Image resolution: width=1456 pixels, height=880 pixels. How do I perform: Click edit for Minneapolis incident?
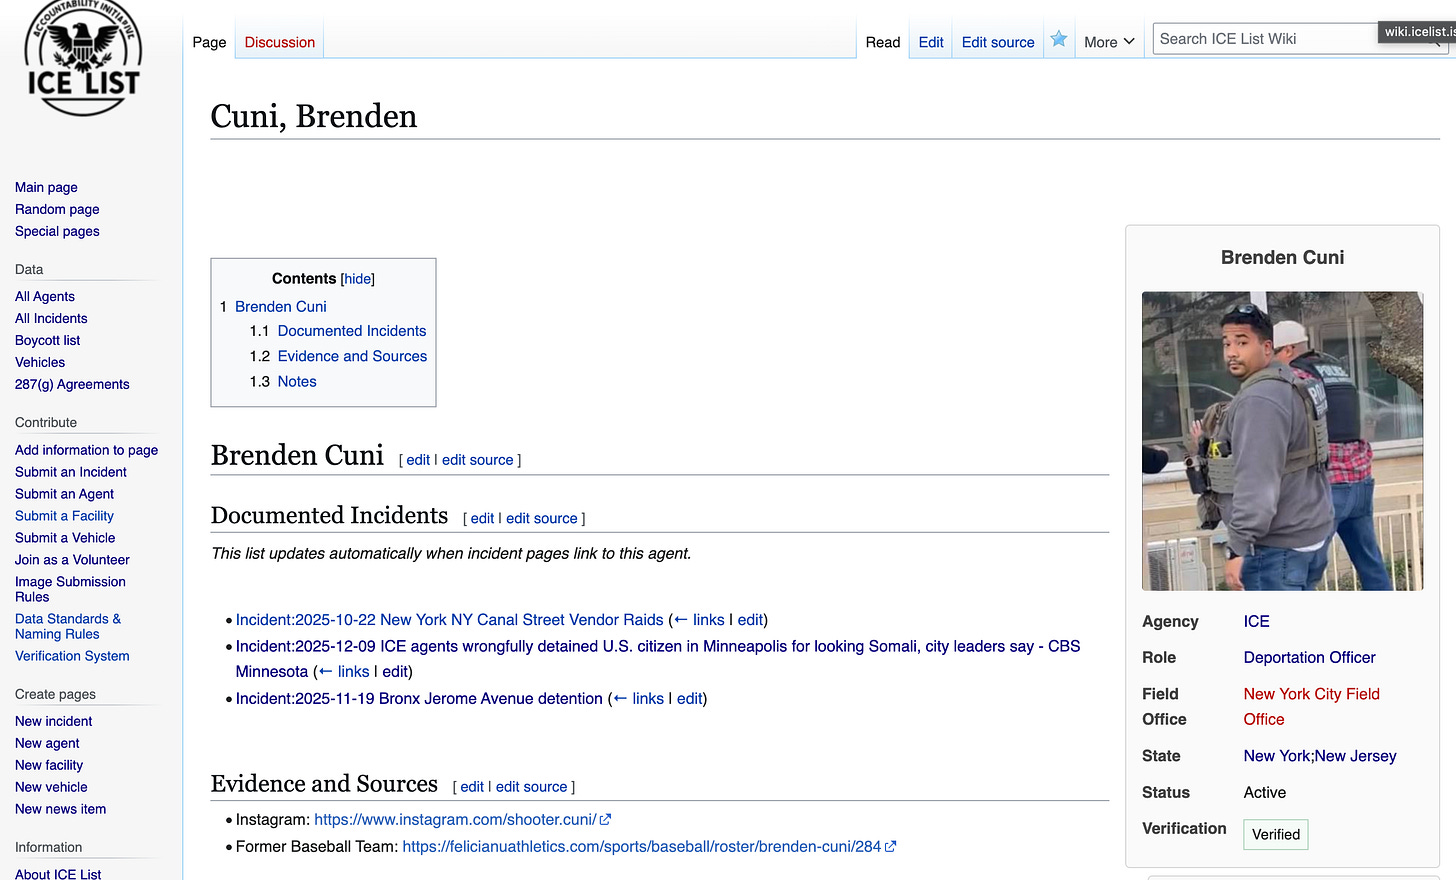point(395,672)
